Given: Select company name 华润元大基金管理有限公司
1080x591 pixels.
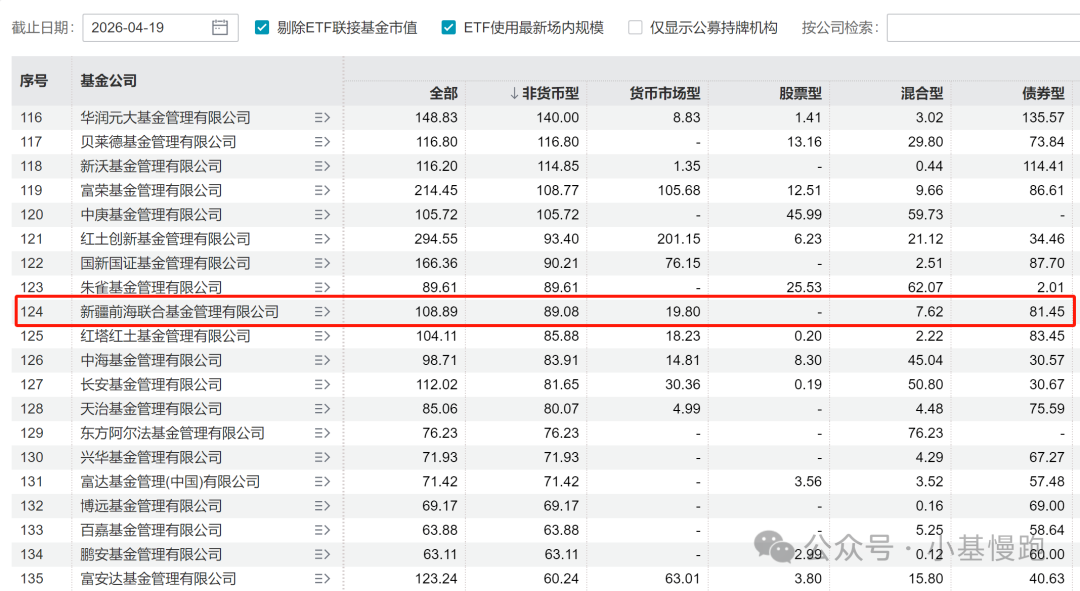Looking at the screenshot, I should 165,118.
